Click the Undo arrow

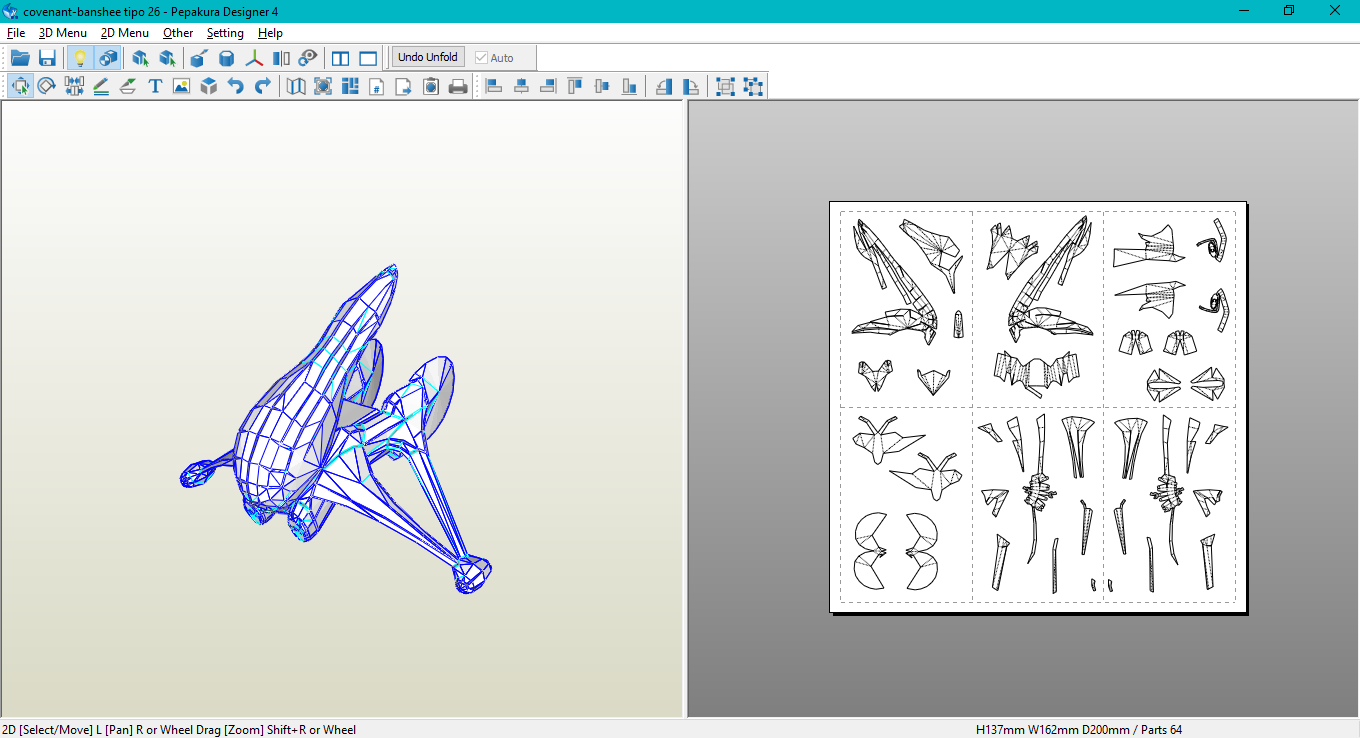pos(235,86)
